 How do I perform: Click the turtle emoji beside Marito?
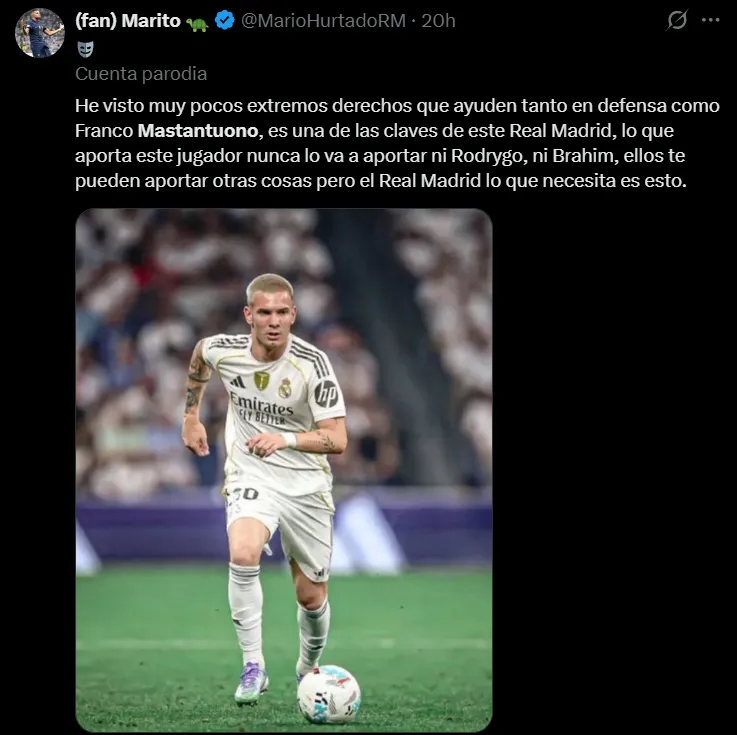(197, 22)
